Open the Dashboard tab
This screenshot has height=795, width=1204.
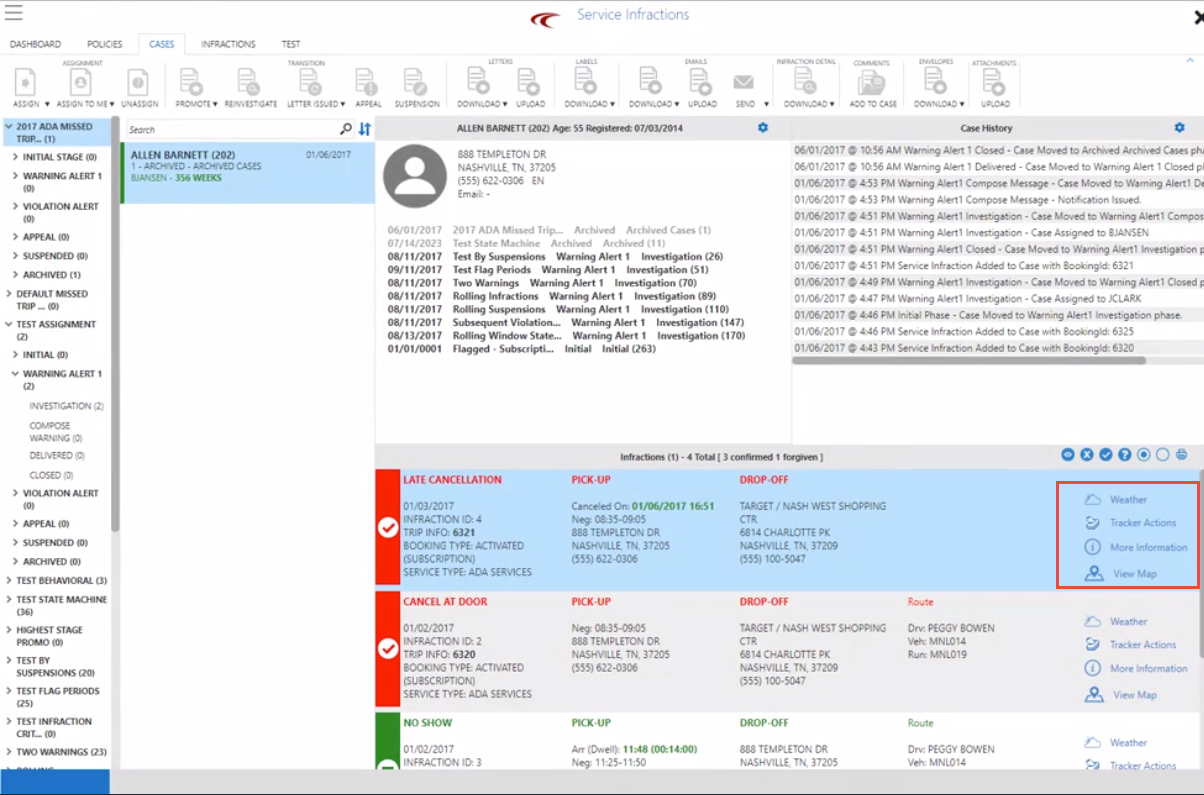35,44
